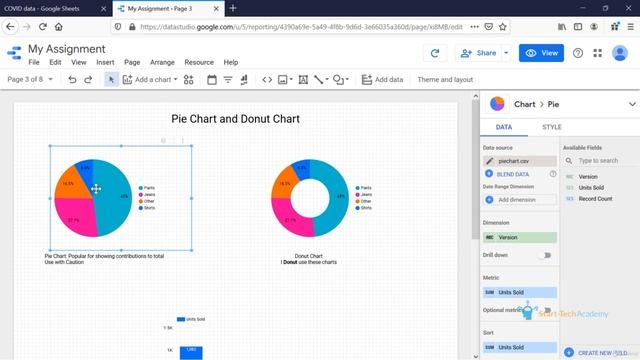Select the Units Sold metric chip
The height and width of the screenshot is (360, 640).
tap(520, 292)
